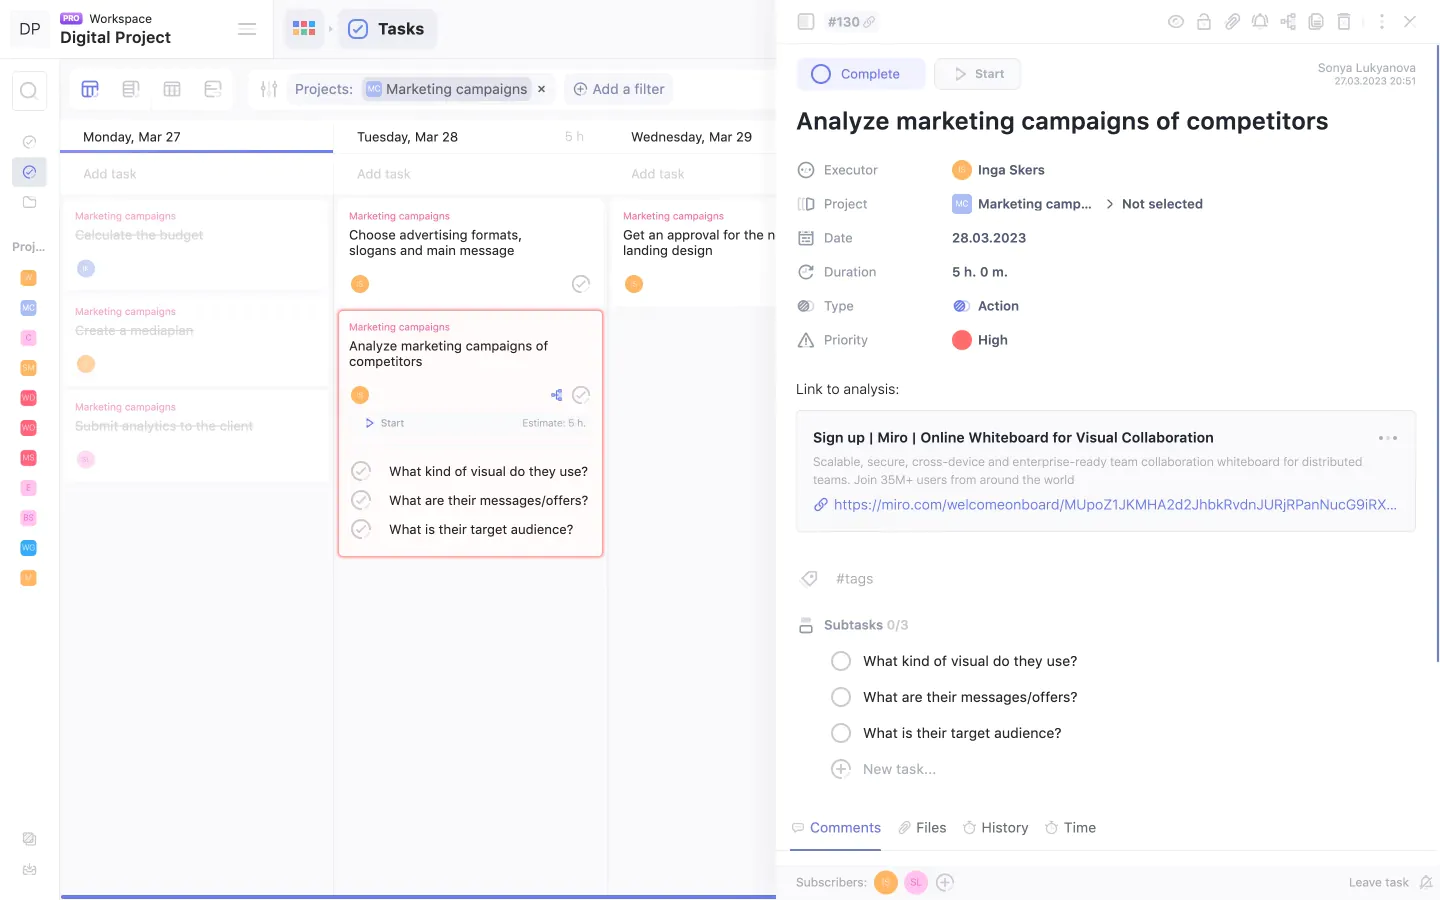Open the filter settings sliders icon
Screen dimensions: 1440x900
268,89
